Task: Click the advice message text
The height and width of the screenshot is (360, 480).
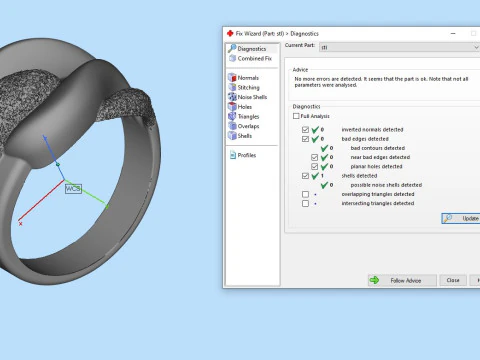Action: click(381, 82)
